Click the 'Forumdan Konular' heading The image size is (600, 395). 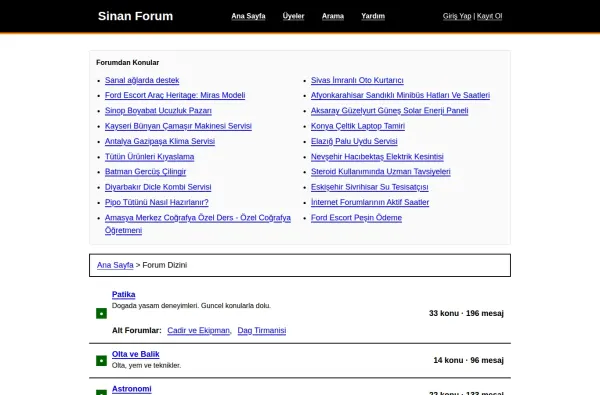(x=127, y=62)
